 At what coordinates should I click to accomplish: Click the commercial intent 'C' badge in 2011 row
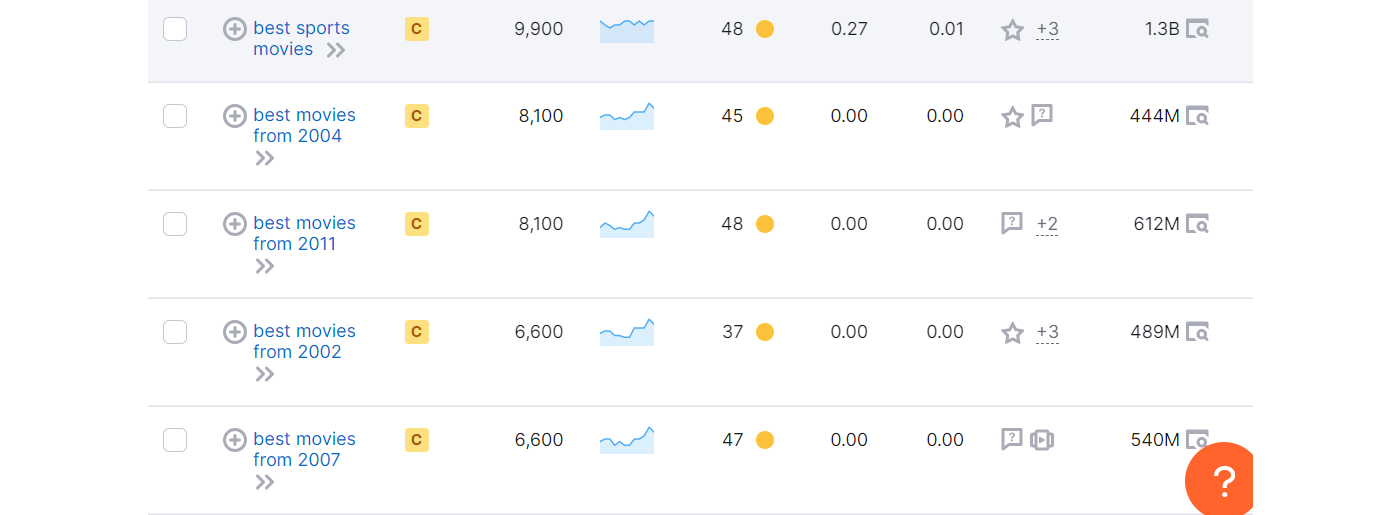[417, 224]
